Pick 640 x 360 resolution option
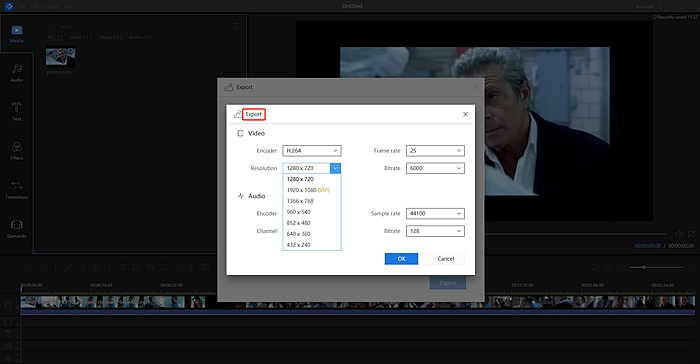 coord(312,234)
